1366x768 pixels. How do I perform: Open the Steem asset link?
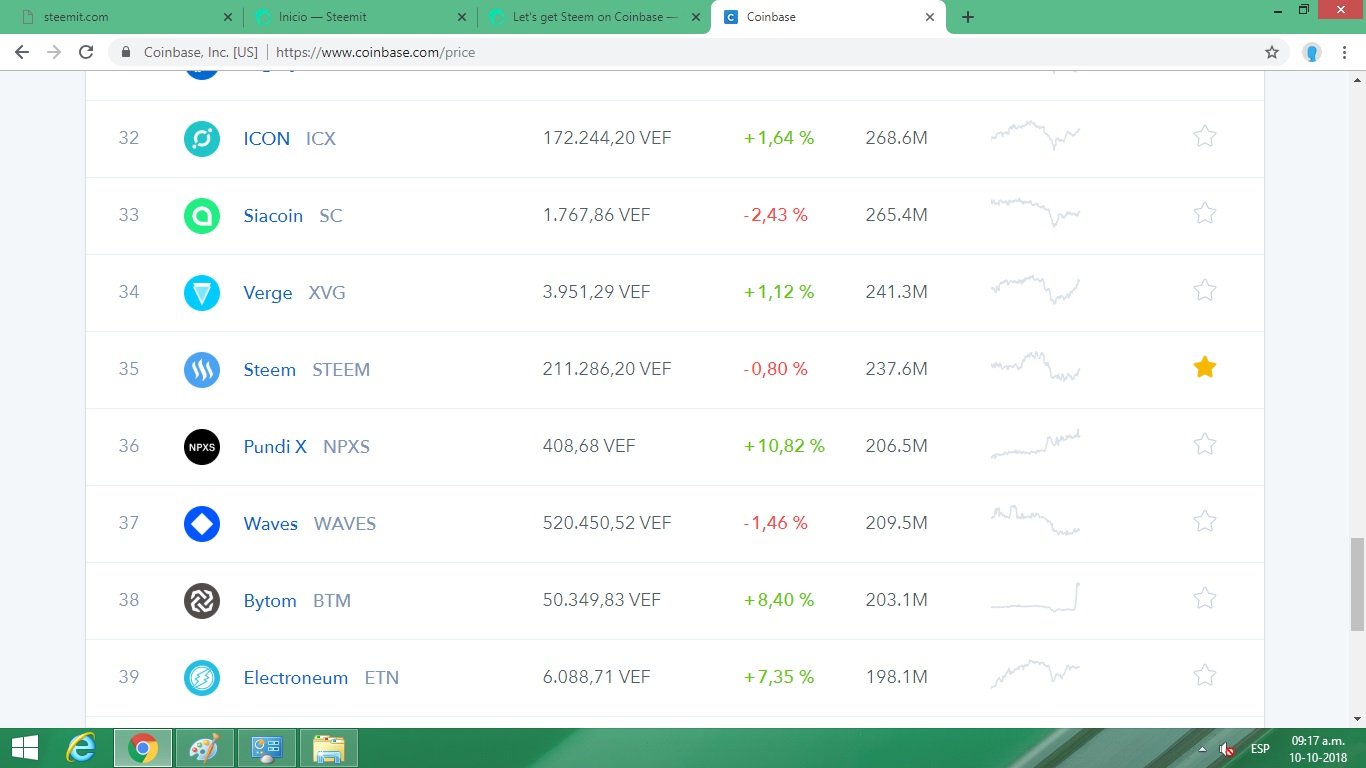(x=270, y=370)
